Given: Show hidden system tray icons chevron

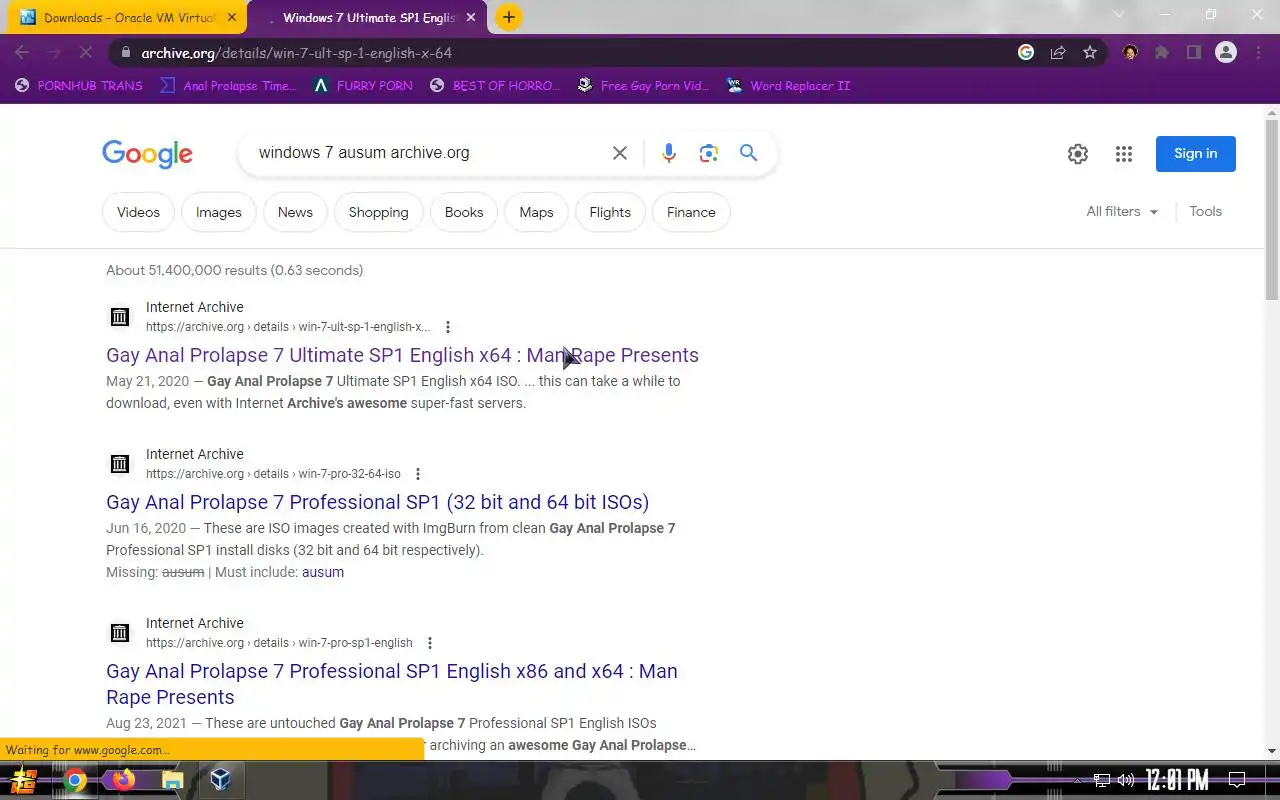Looking at the screenshot, I should (1078, 780).
